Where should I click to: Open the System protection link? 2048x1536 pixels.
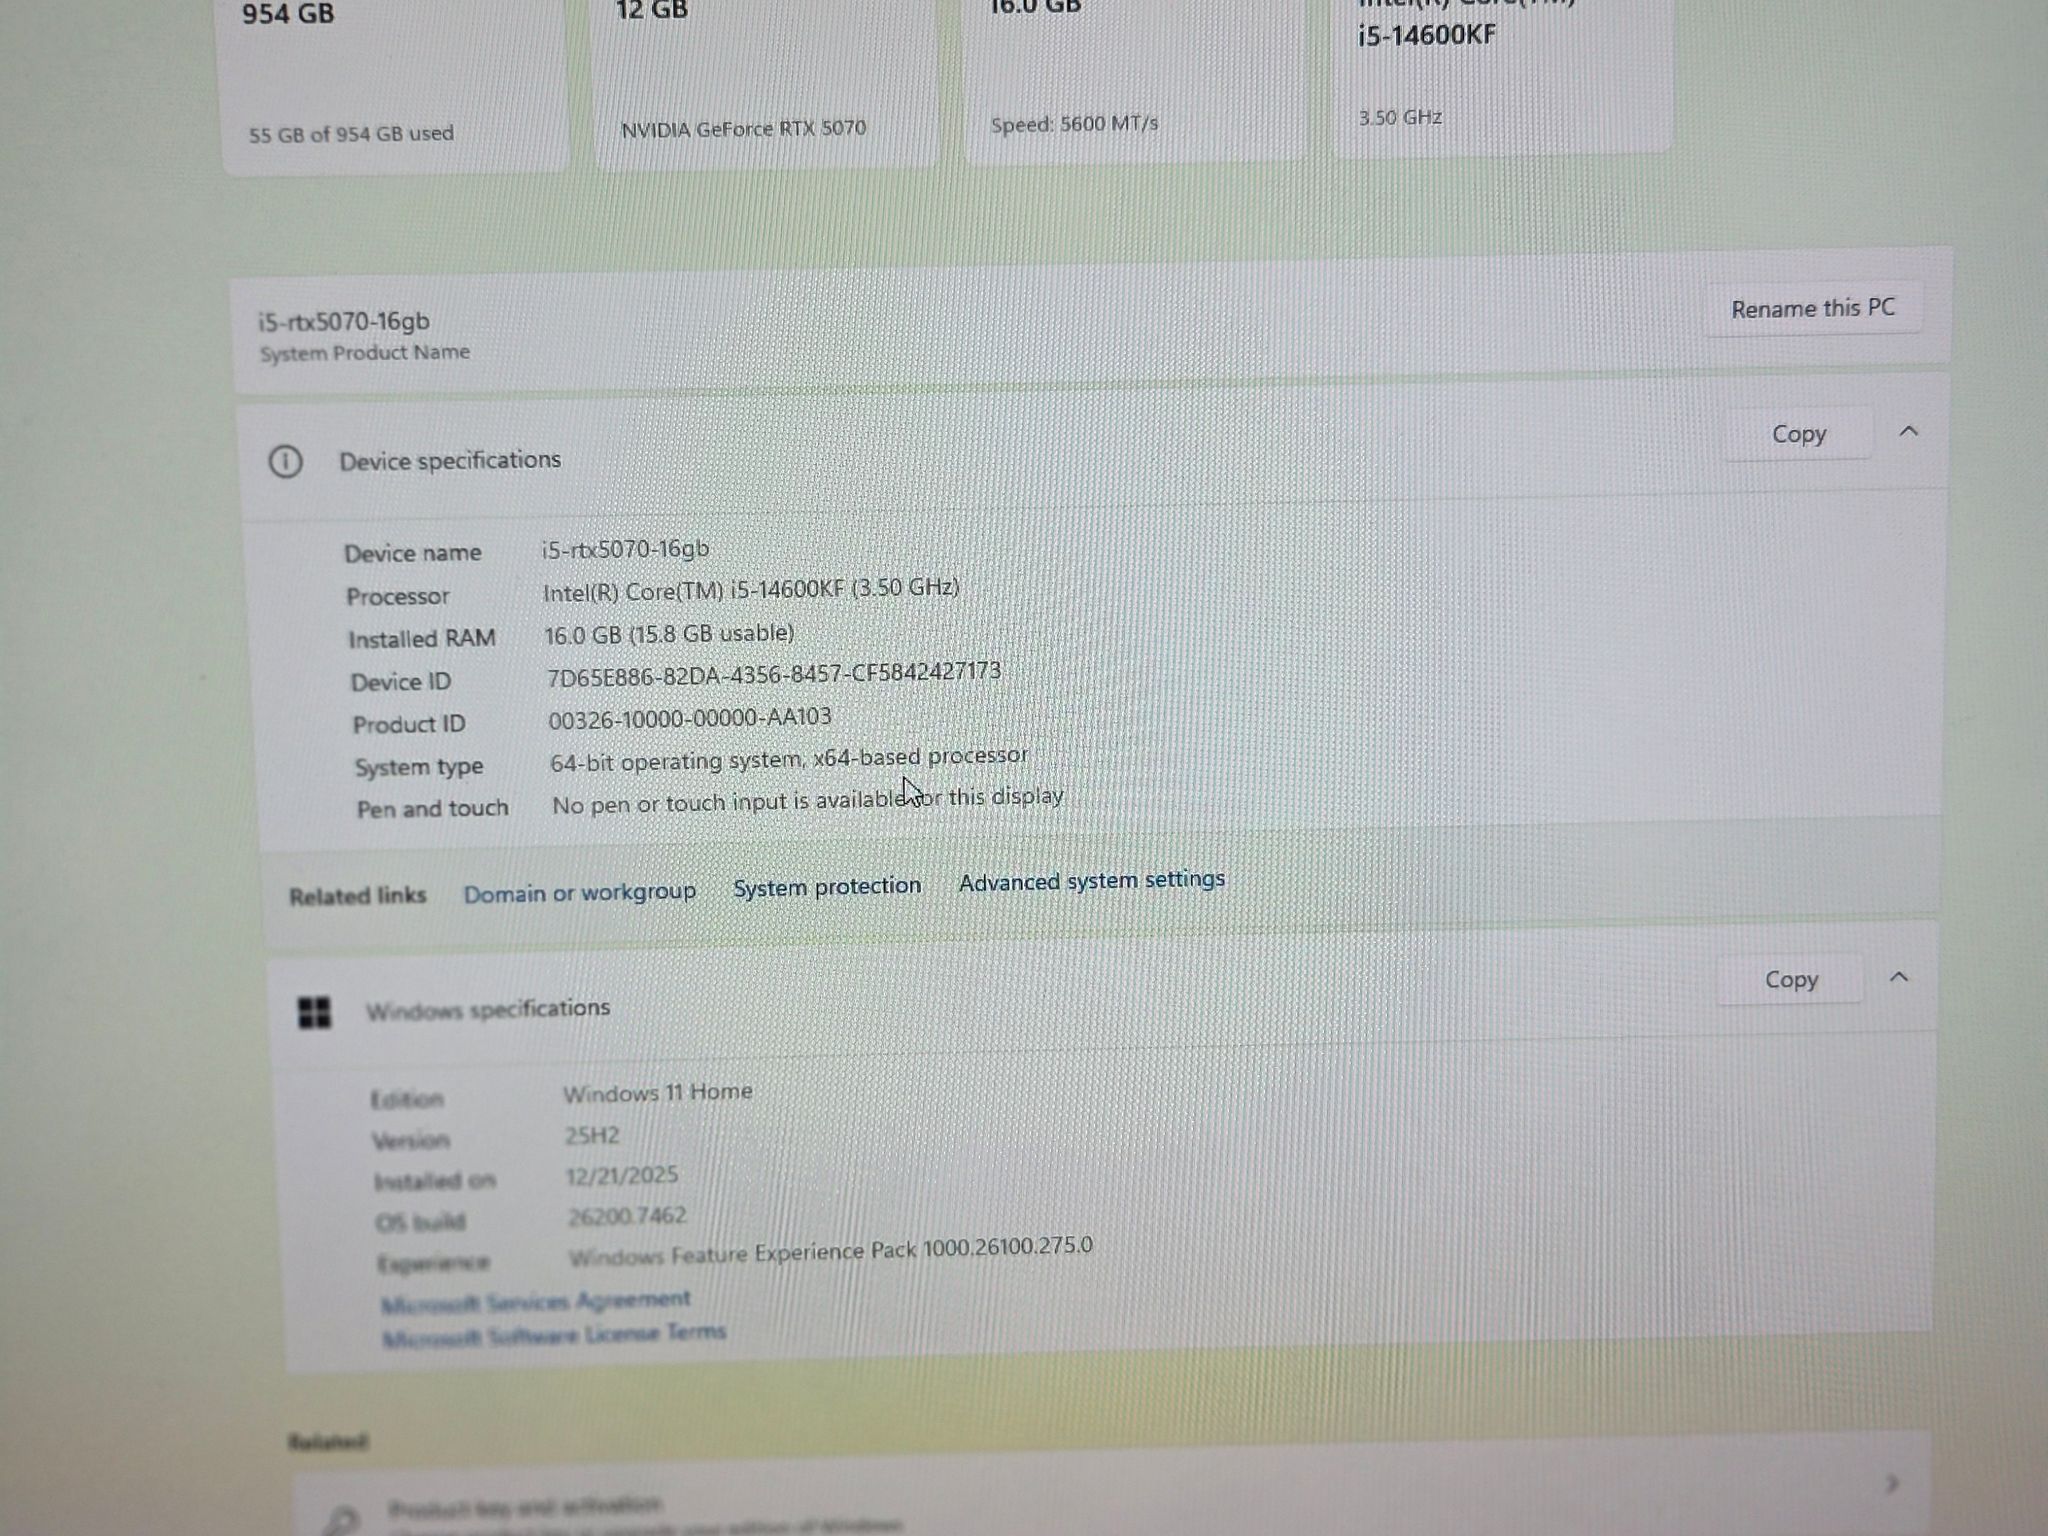point(827,887)
